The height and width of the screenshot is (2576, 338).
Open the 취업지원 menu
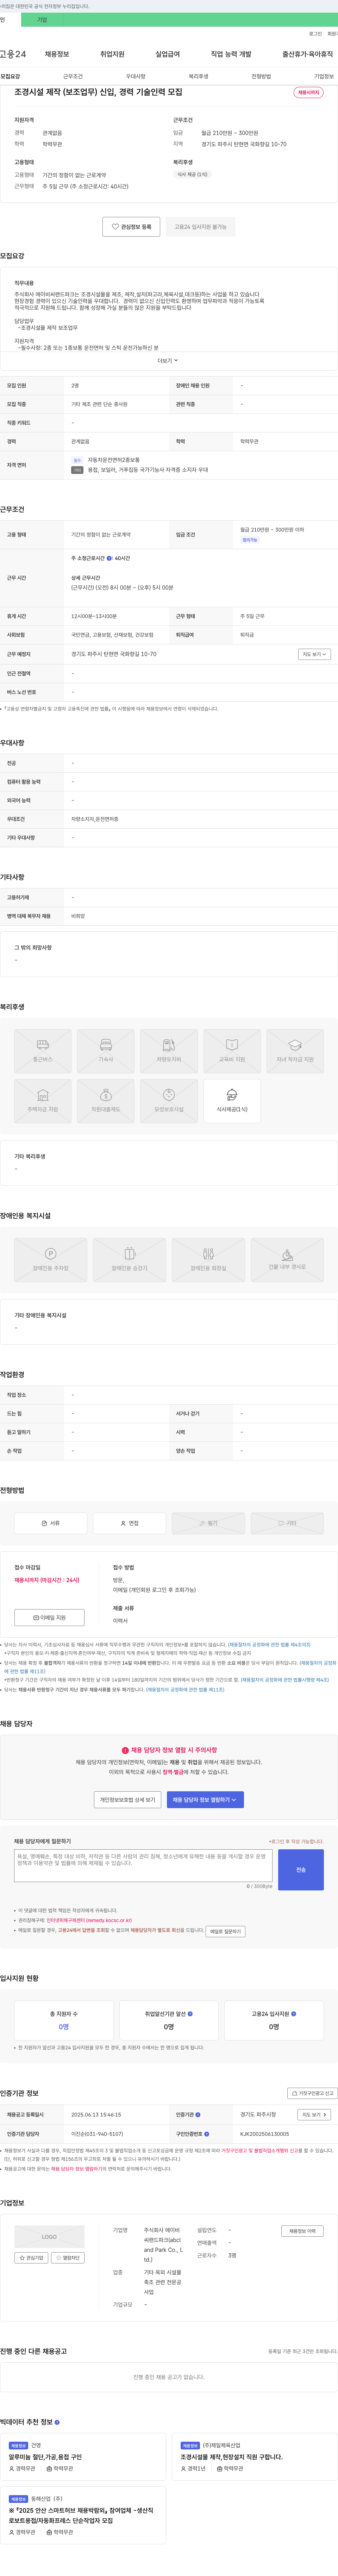112,54
